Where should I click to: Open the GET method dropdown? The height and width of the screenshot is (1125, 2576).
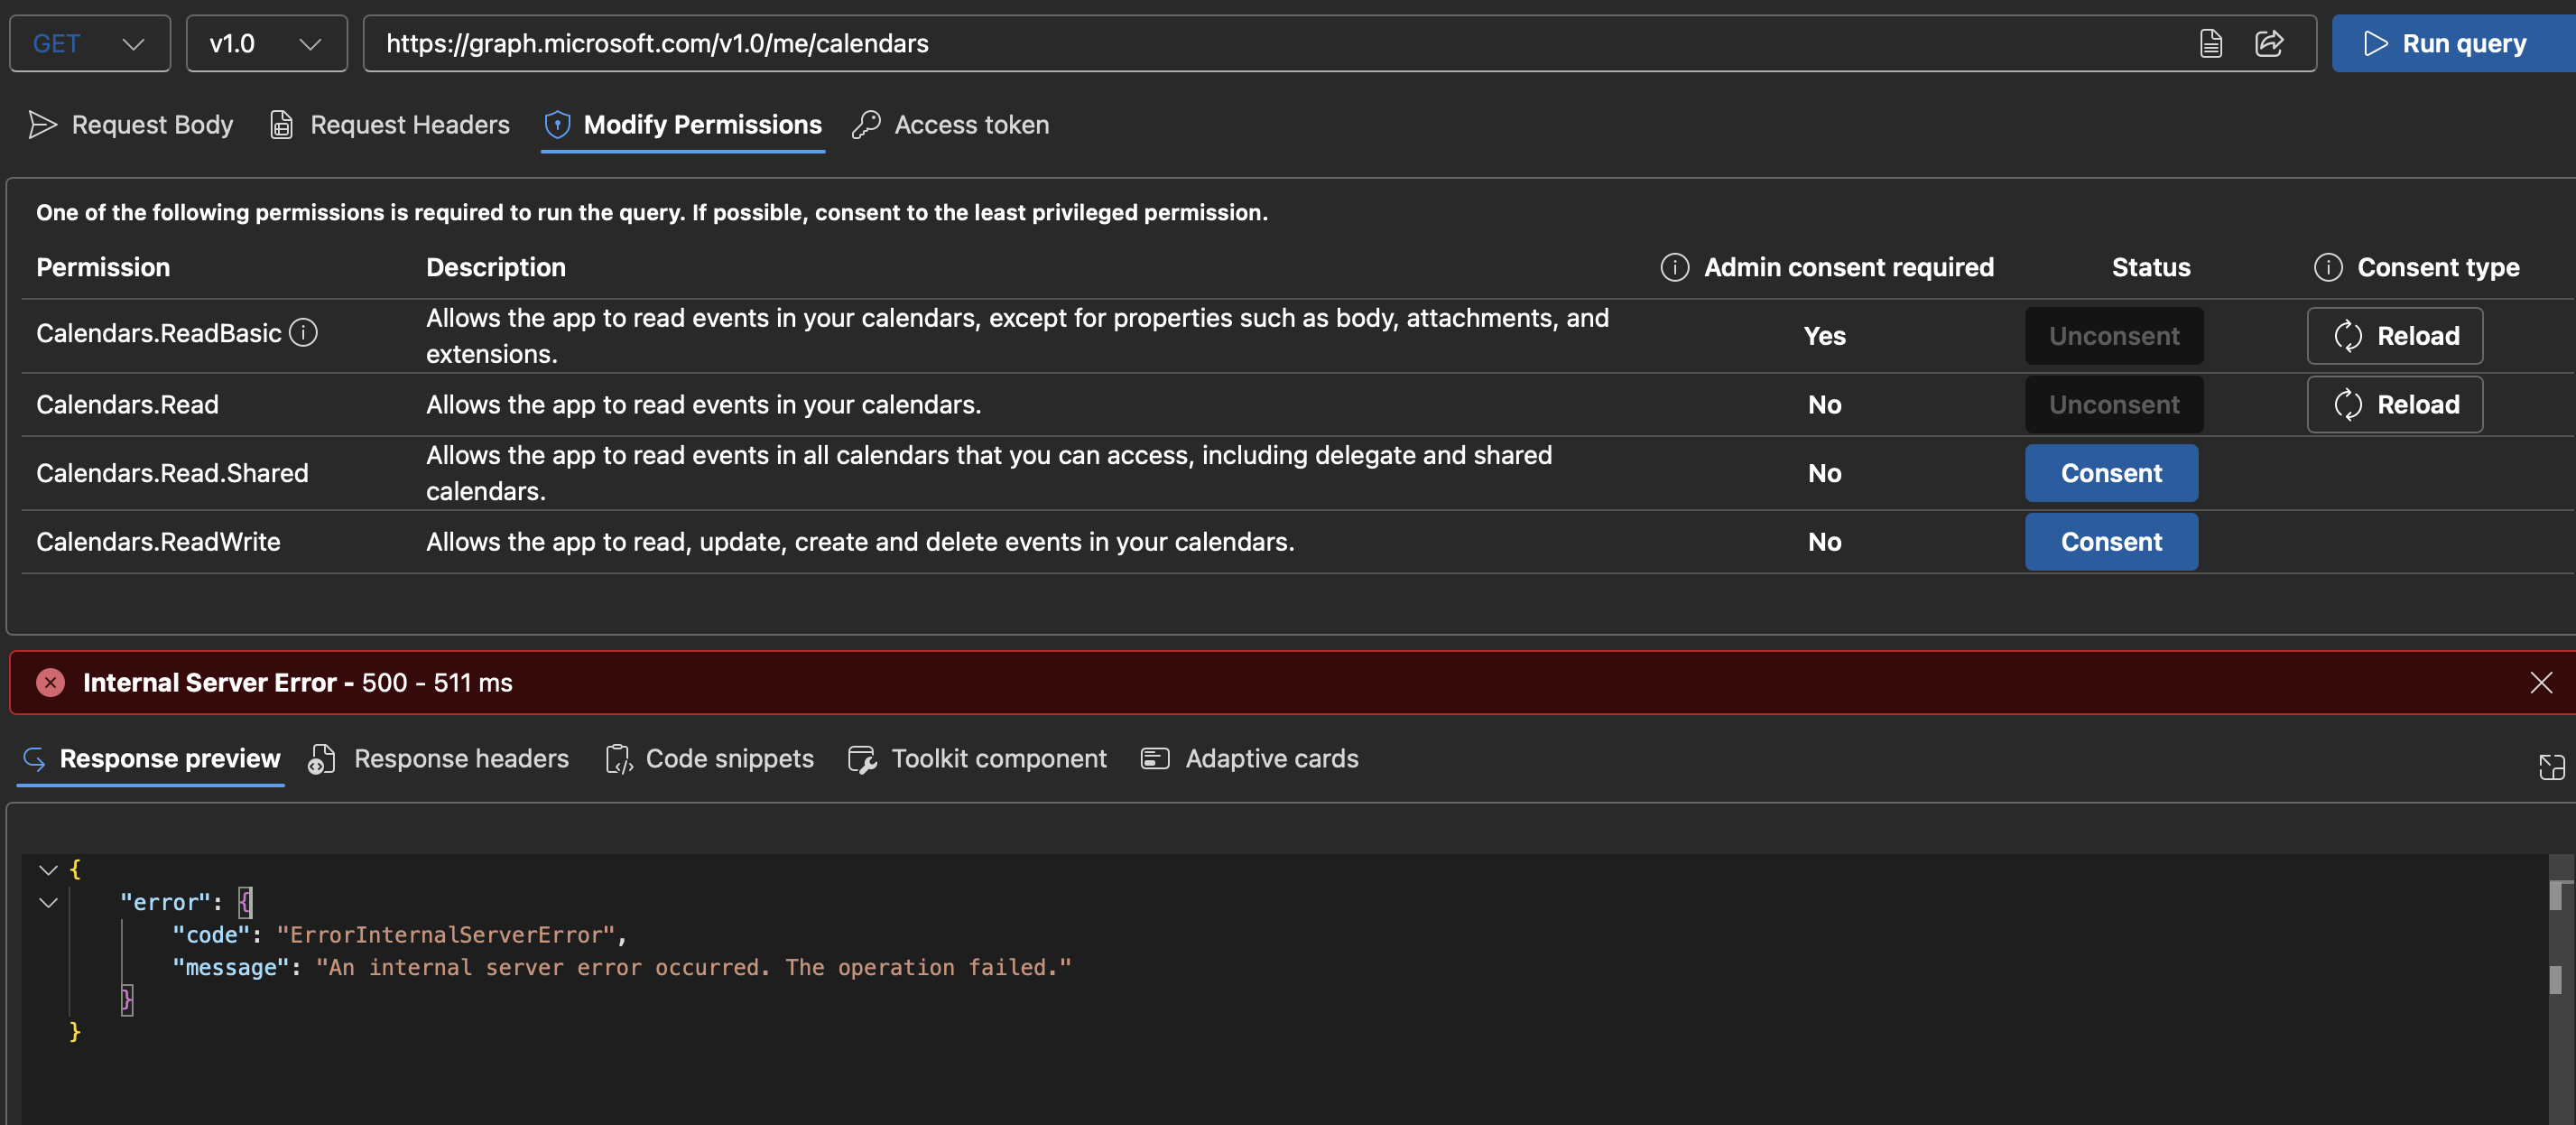(90, 43)
